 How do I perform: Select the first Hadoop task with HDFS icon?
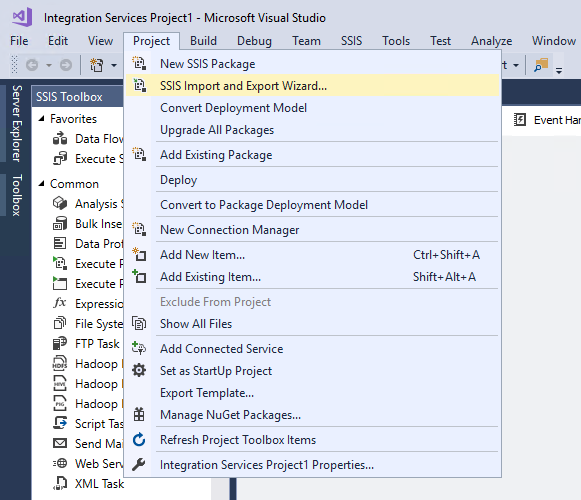[x=87, y=364]
